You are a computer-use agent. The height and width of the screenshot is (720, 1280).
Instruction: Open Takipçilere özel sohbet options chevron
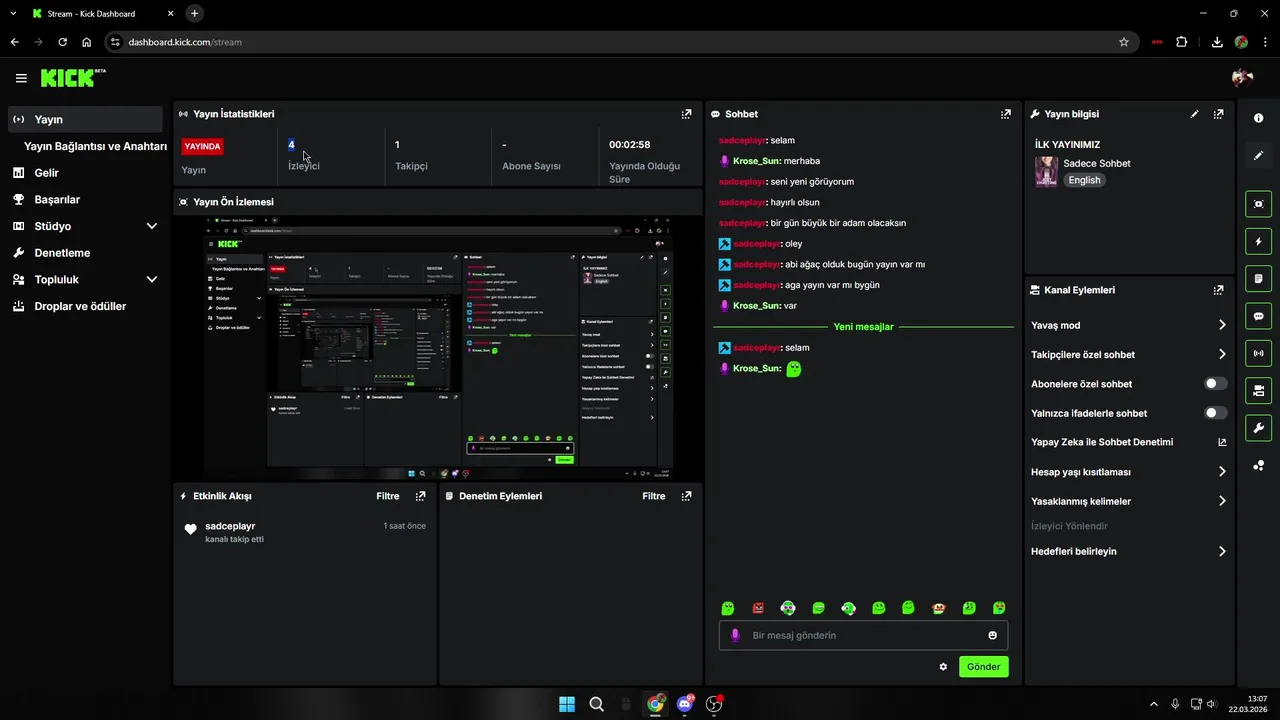(1222, 354)
